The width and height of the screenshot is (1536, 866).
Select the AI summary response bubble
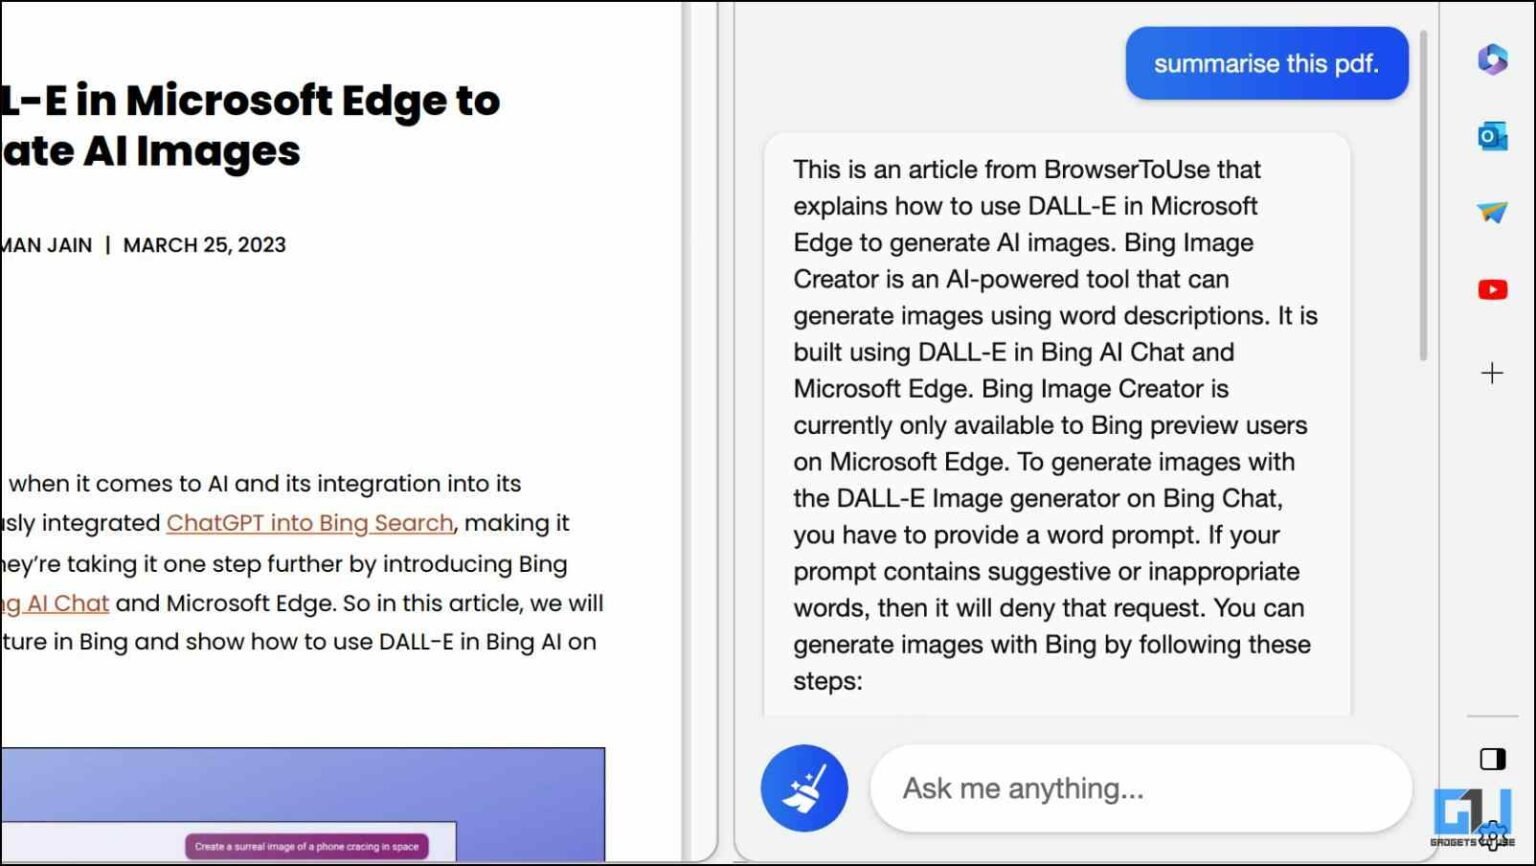point(1055,425)
